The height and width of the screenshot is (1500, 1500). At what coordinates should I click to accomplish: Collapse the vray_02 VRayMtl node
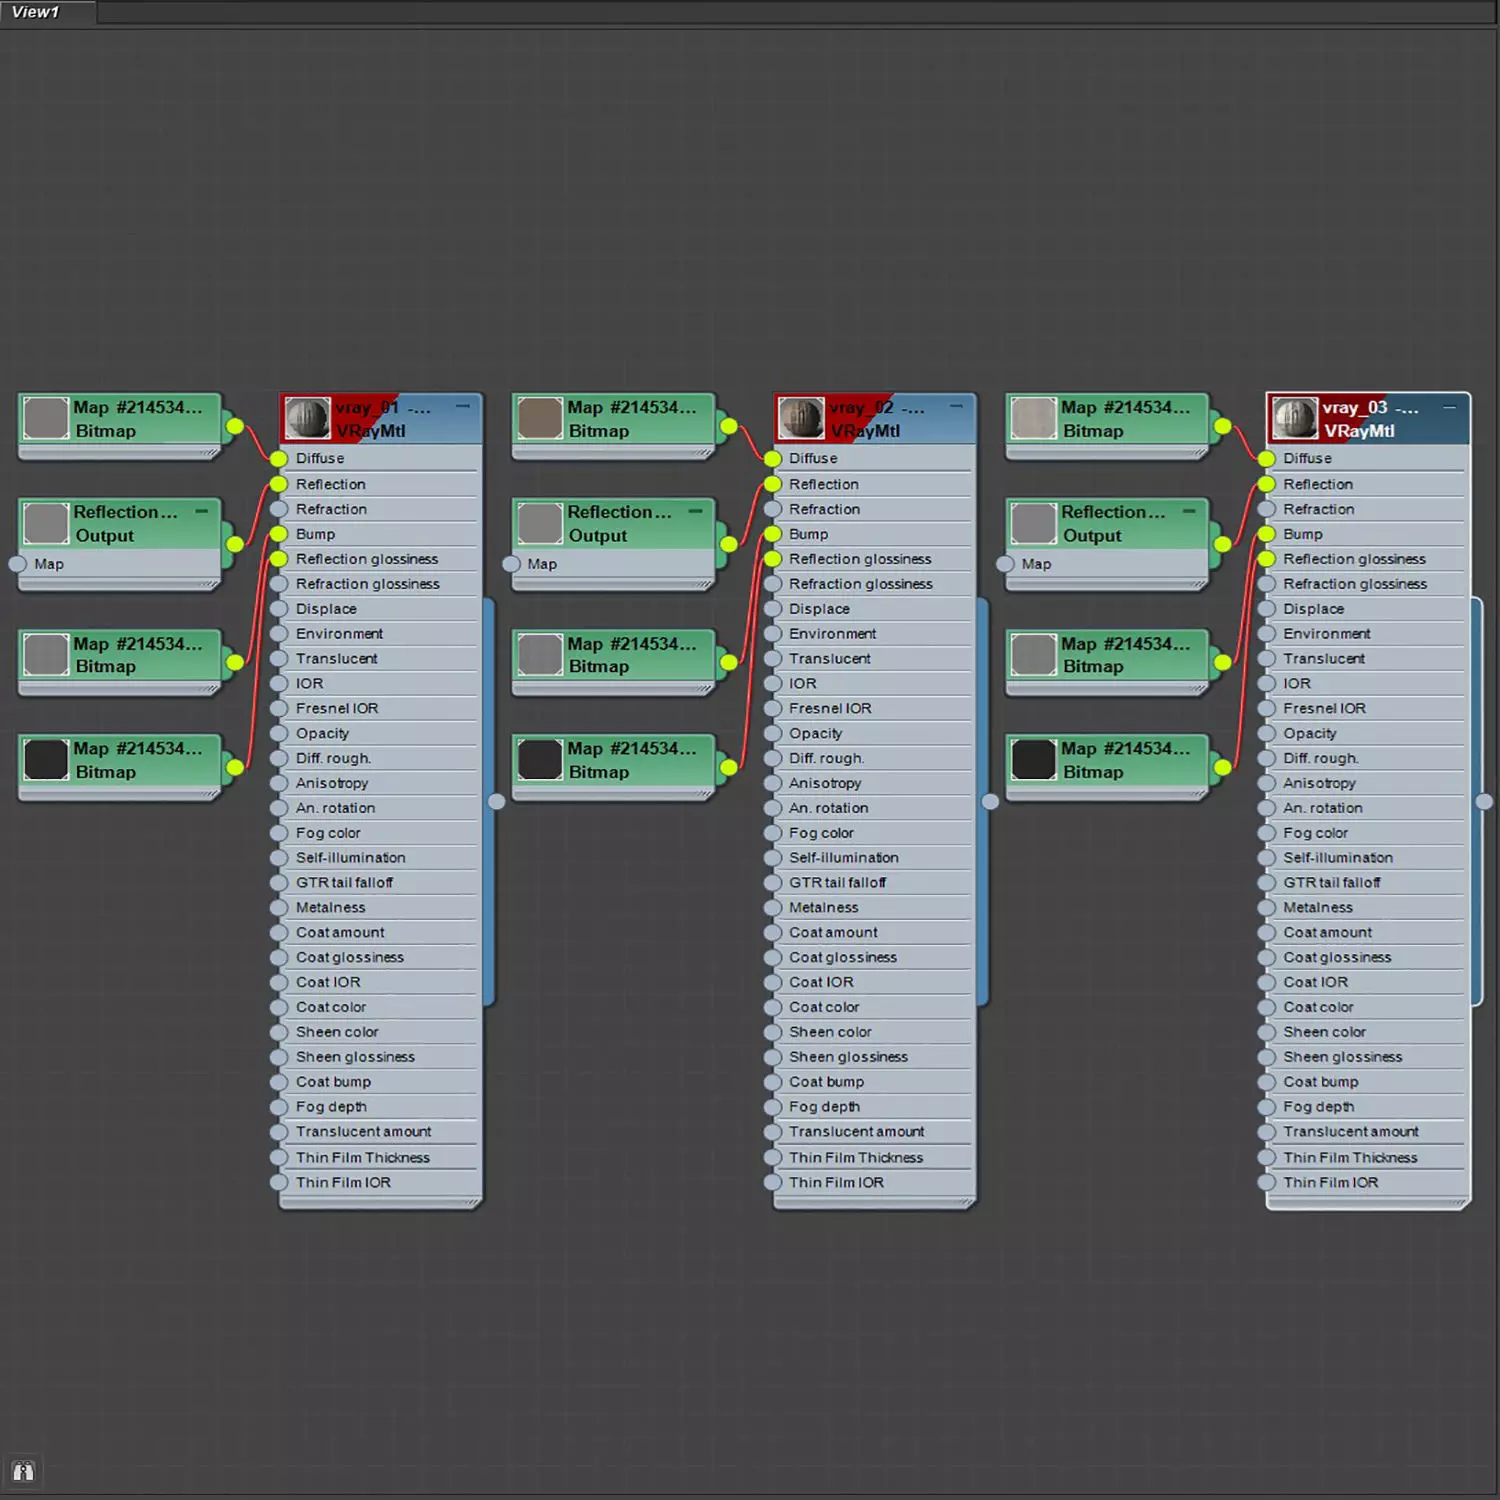(956, 406)
